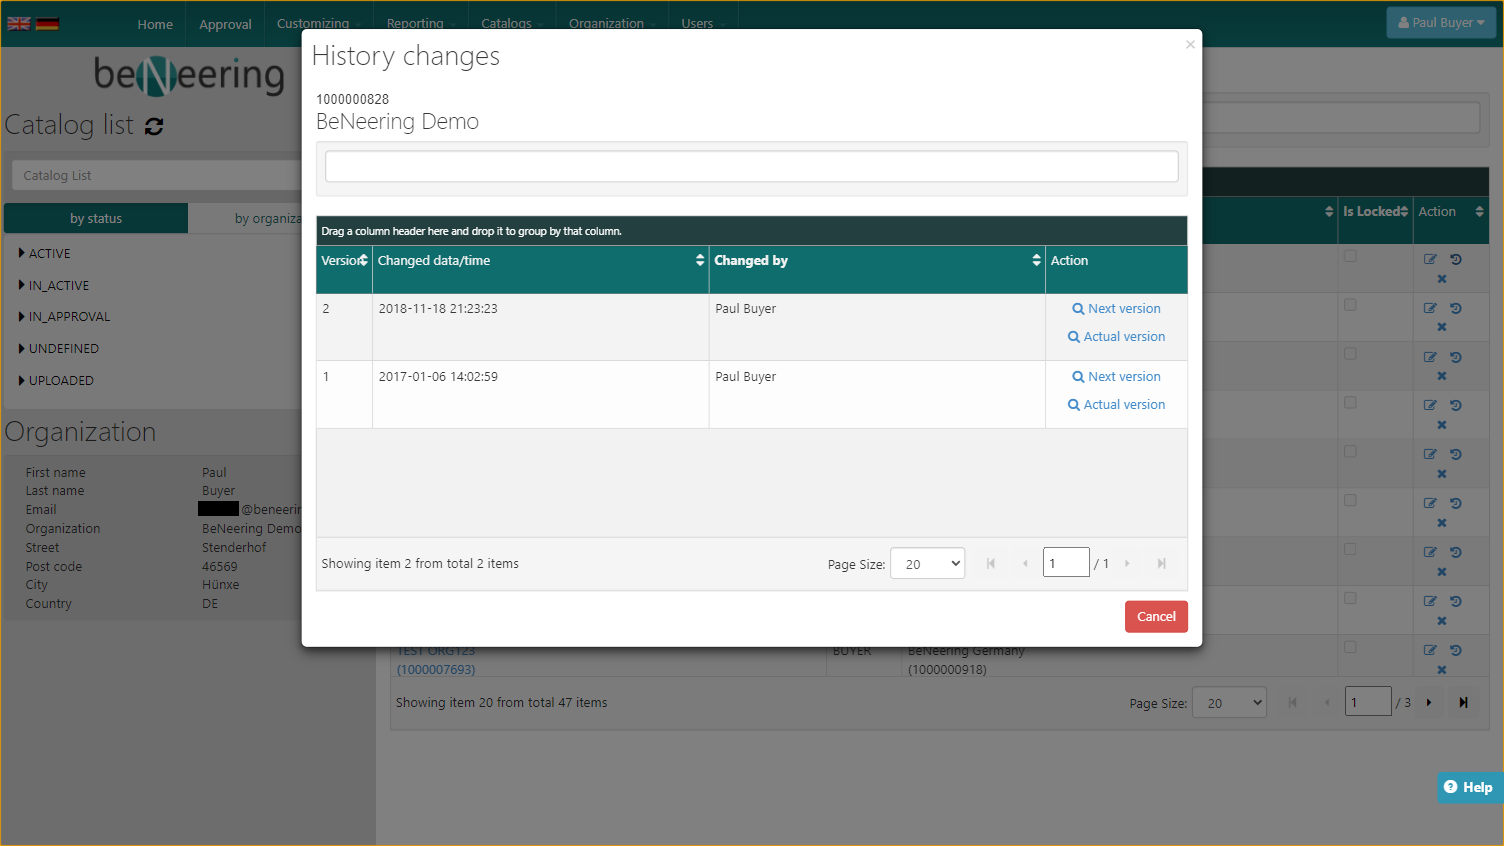
Task: Click the search field in the History changes dialog
Action: (751, 167)
